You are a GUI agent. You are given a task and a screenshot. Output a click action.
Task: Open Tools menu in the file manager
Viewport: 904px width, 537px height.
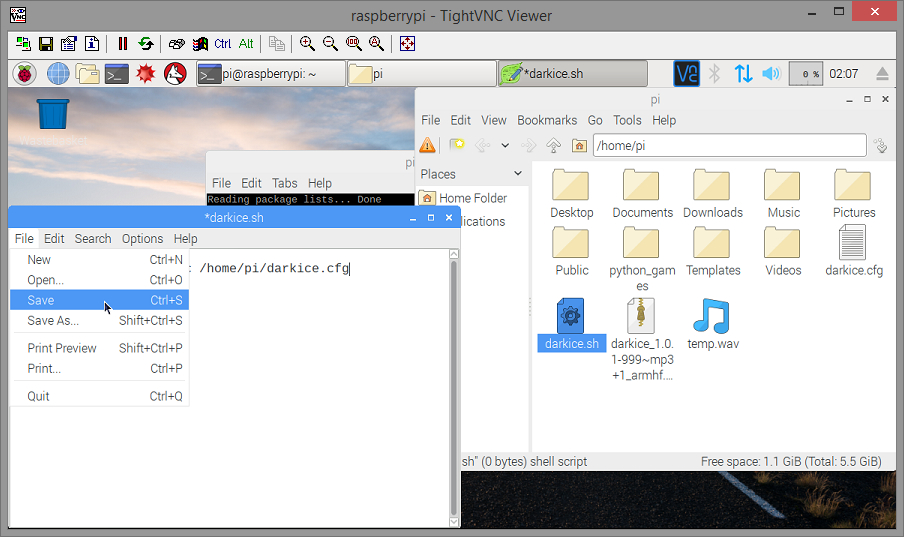[627, 121]
